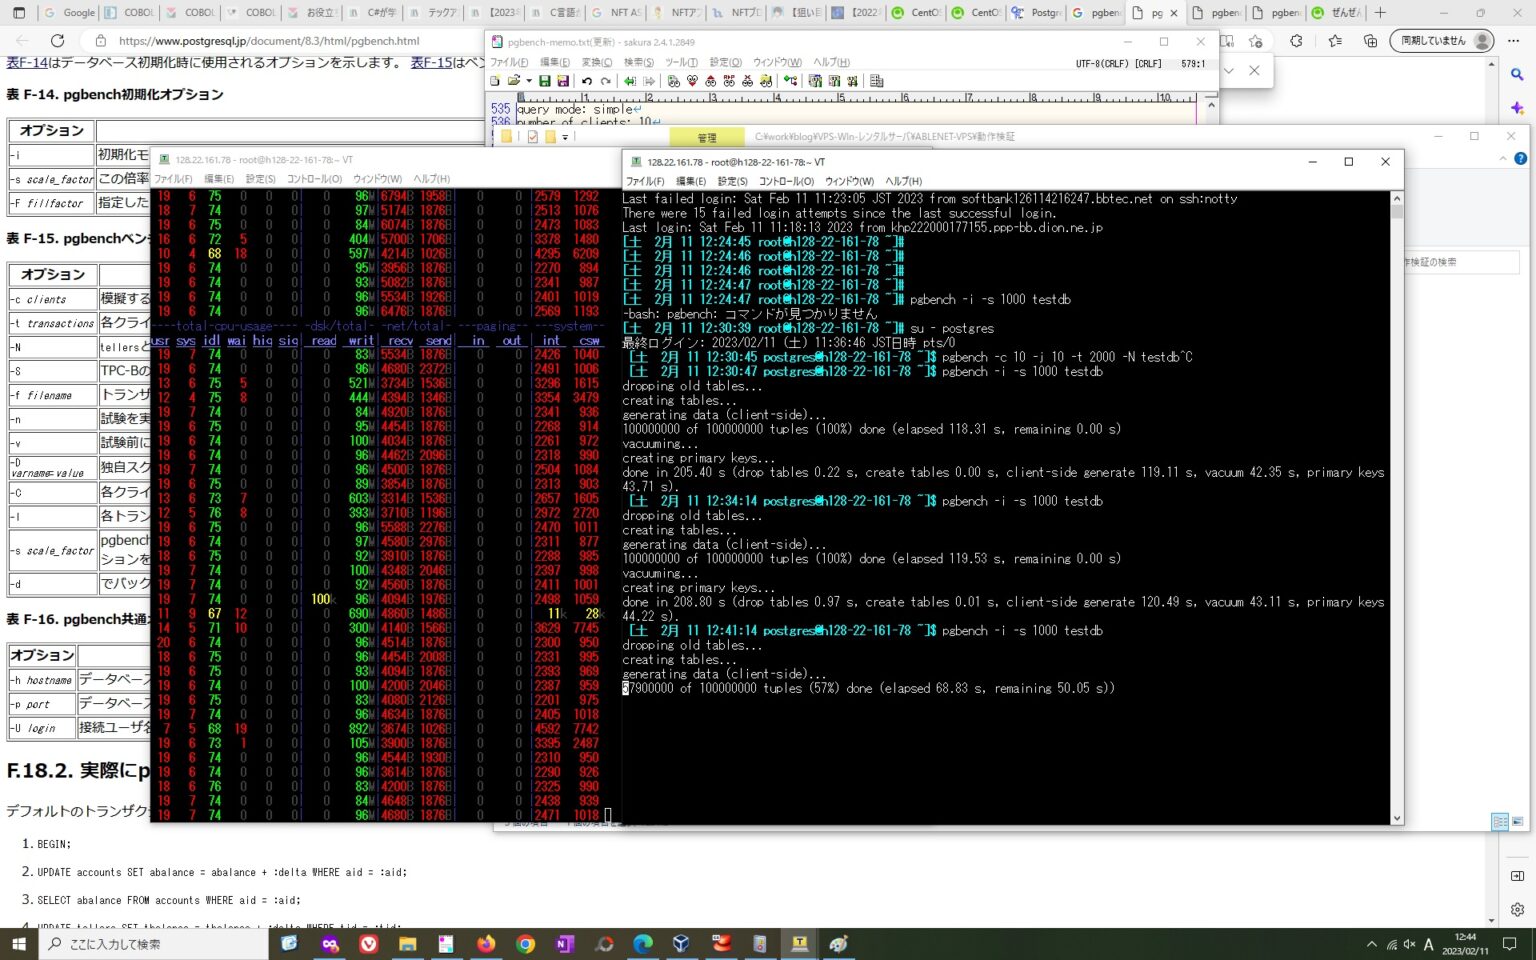Open the コントロール(O) menu in right terminal
Screen dimensions: 1536x960
786,181
